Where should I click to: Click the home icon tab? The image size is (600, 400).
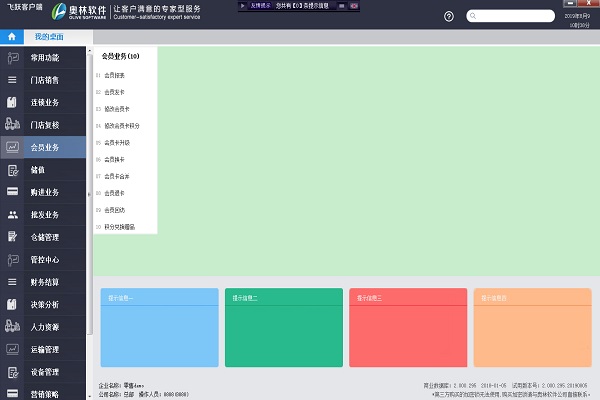click(11, 36)
